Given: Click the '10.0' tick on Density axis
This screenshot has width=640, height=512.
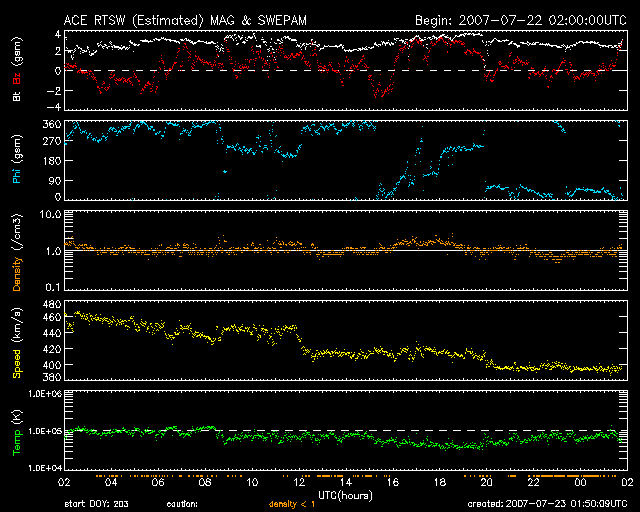Looking at the screenshot, I should (50, 214).
